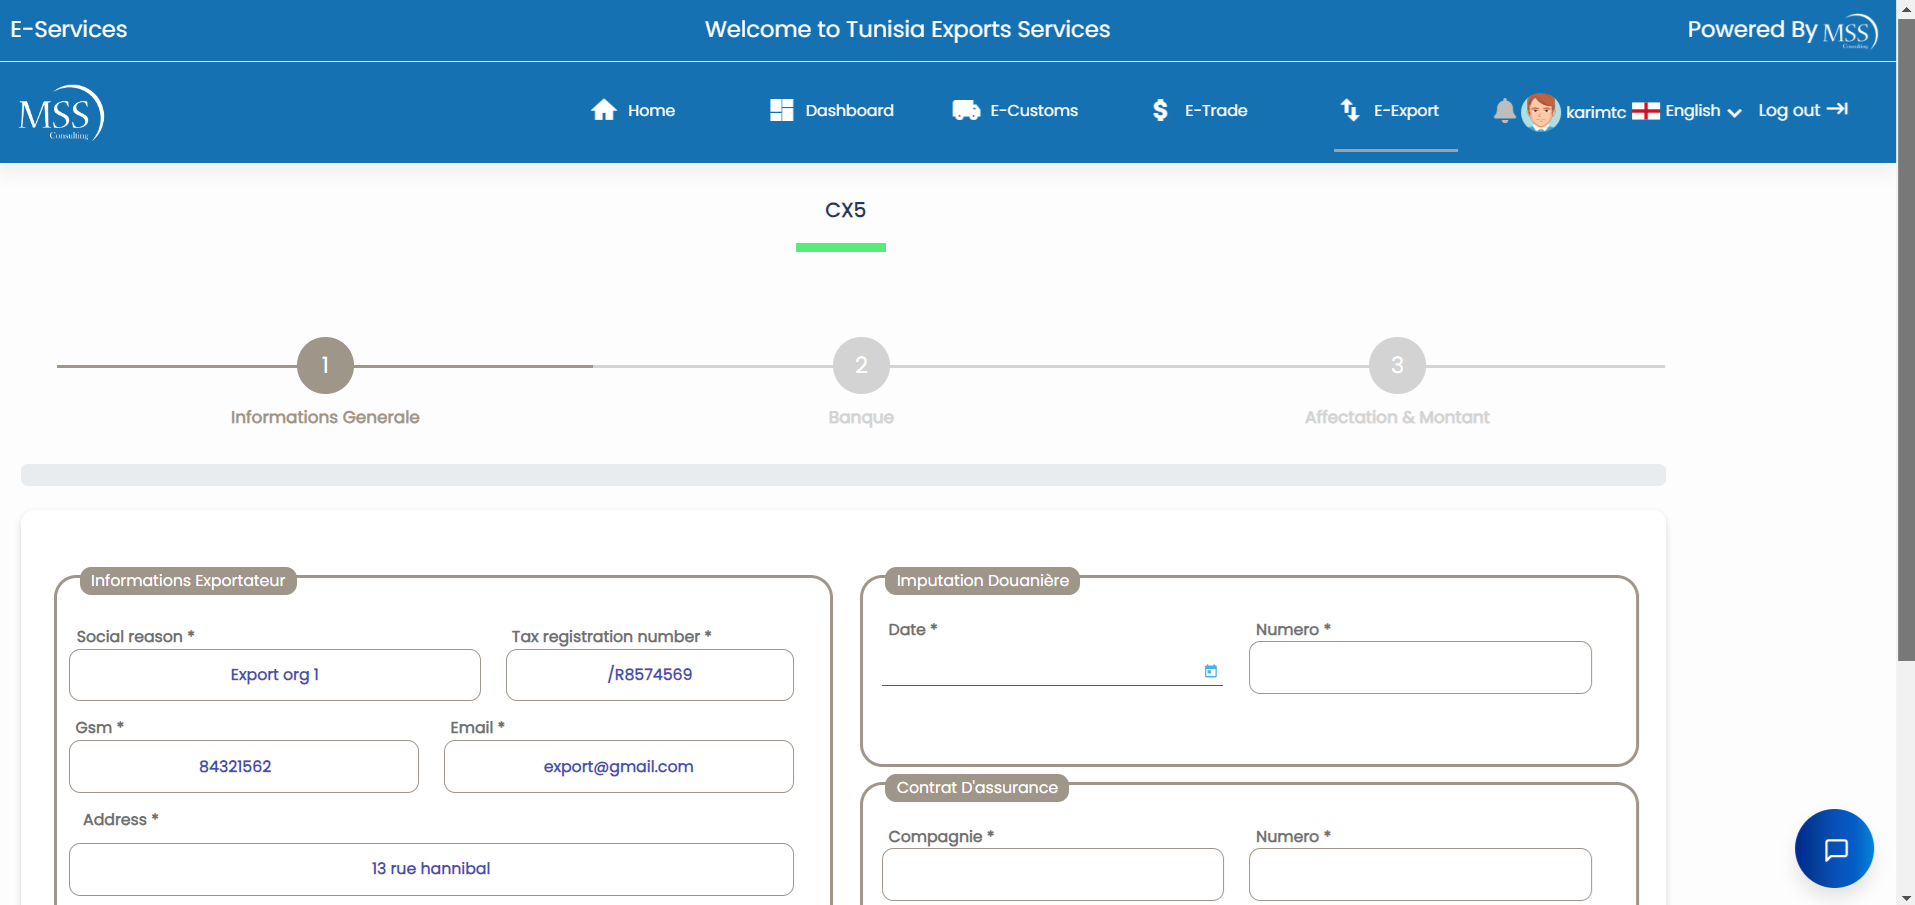Click the E-Export arrows icon
Image resolution: width=1915 pixels, height=905 pixels.
[1350, 110]
